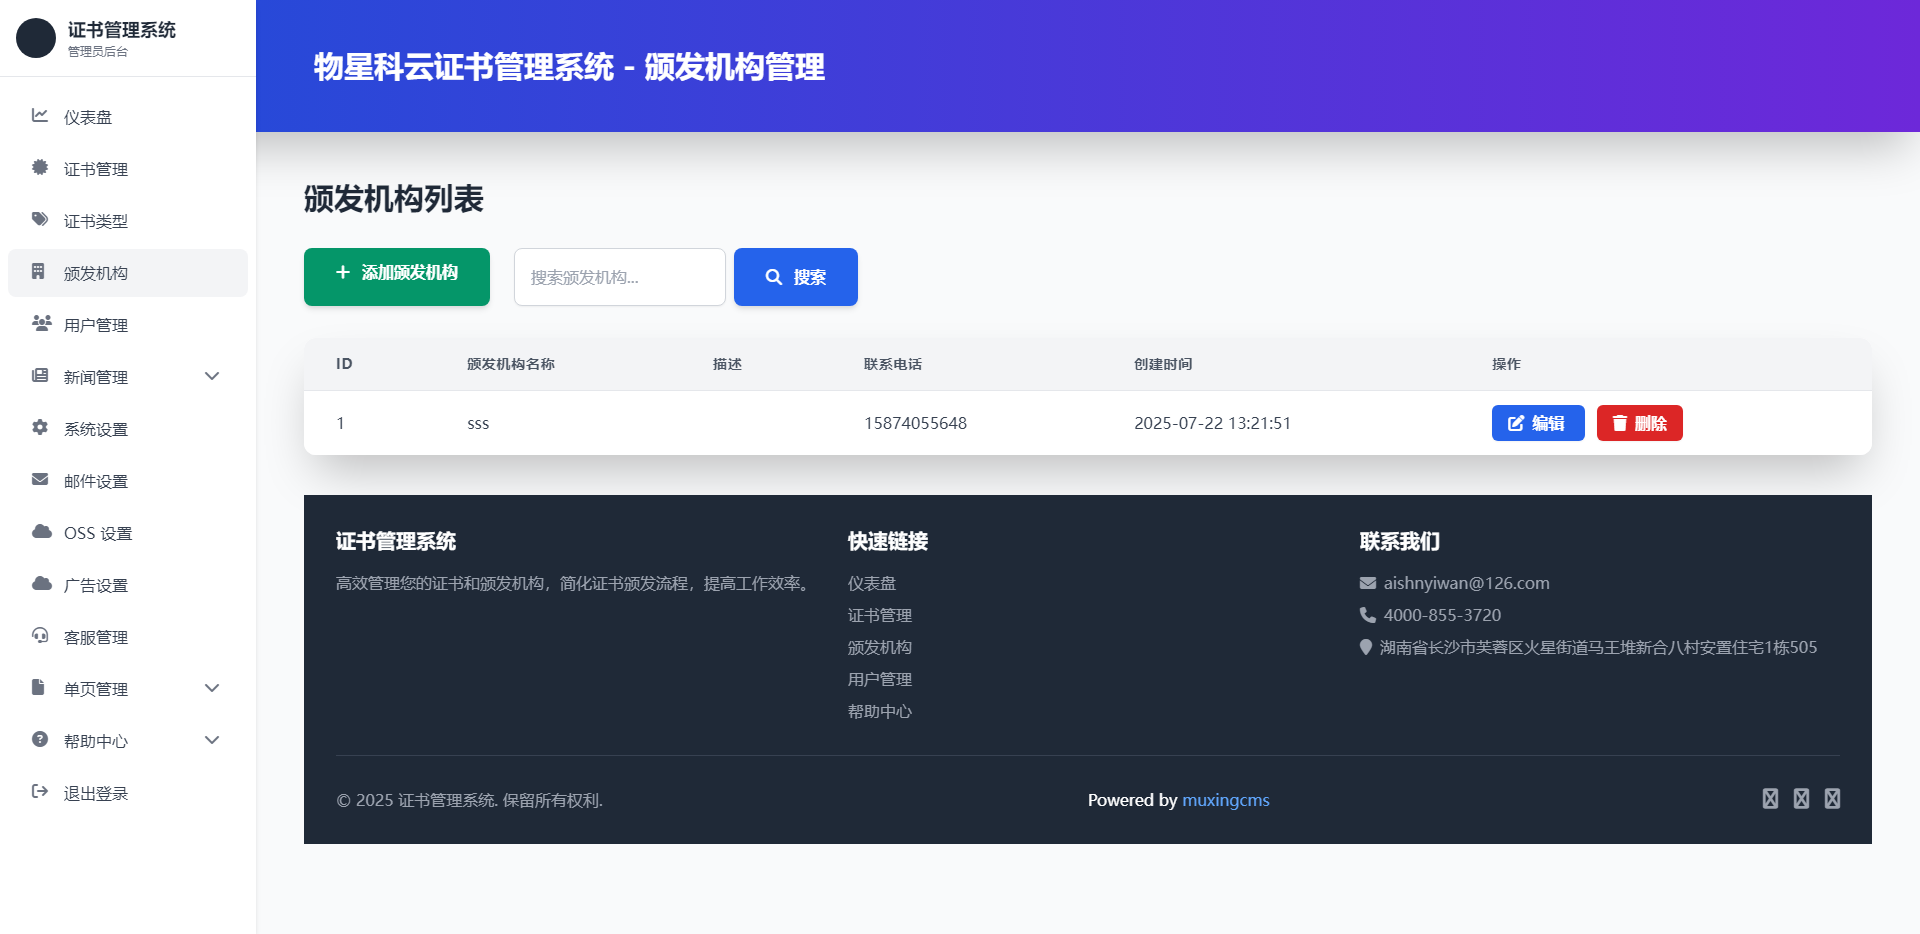
Task: Click the second social icon in footer
Action: [x=1801, y=798]
